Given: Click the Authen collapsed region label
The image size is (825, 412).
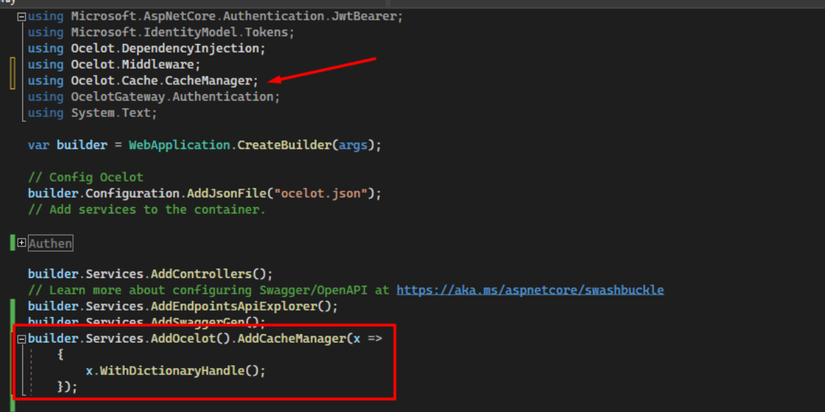Looking at the screenshot, I should point(51,244).
